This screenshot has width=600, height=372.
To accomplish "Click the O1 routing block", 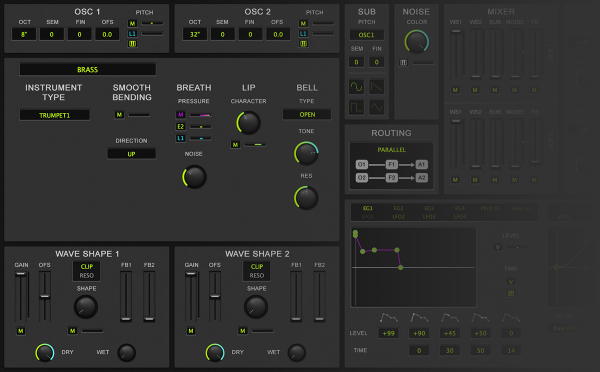I will (362, 165).
